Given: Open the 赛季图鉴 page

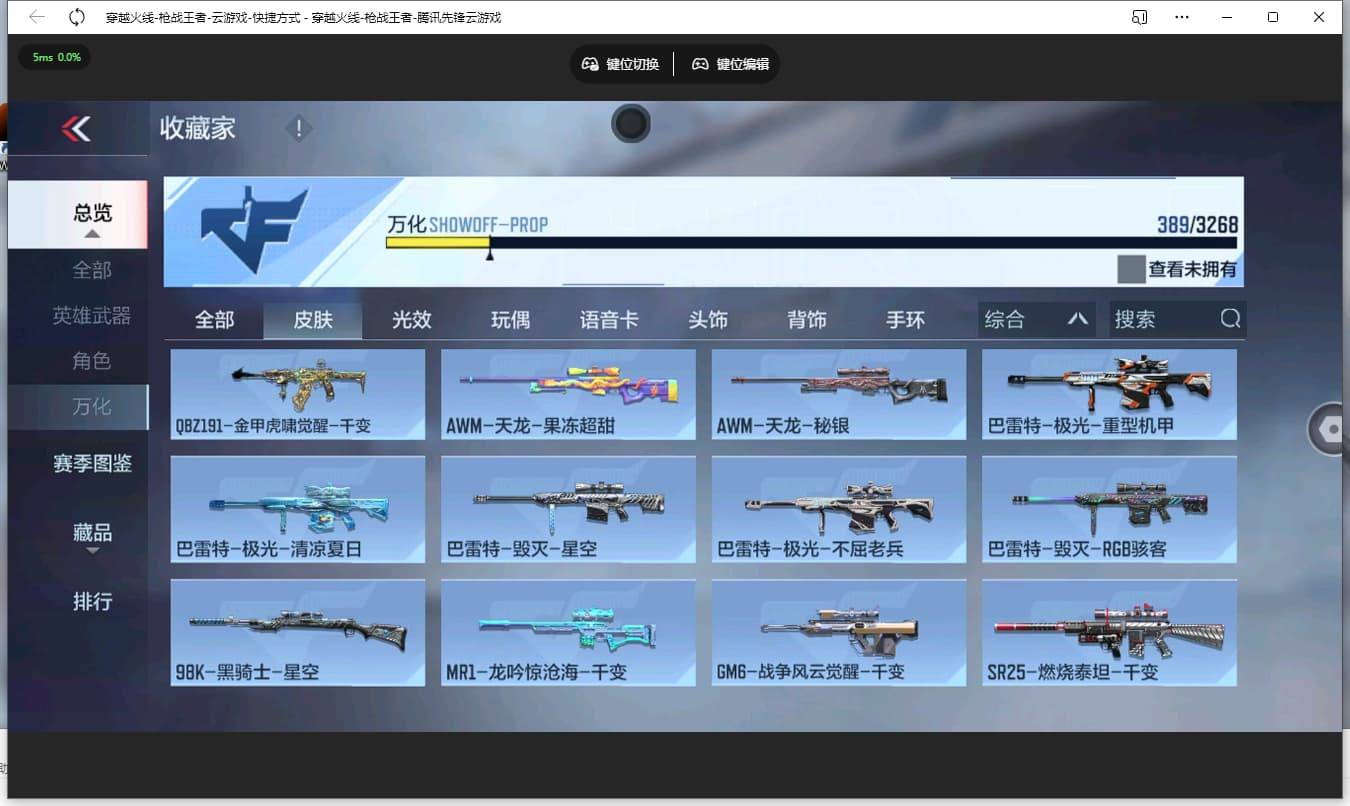Looking at the screenshot, I should tap(91, 463).
